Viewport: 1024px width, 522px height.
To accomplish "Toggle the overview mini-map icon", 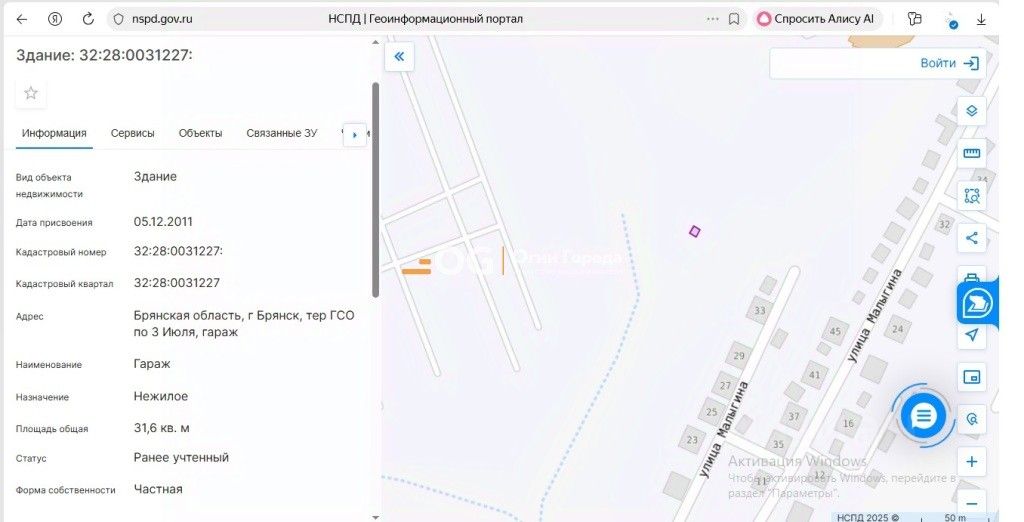I will coord(972,378).
